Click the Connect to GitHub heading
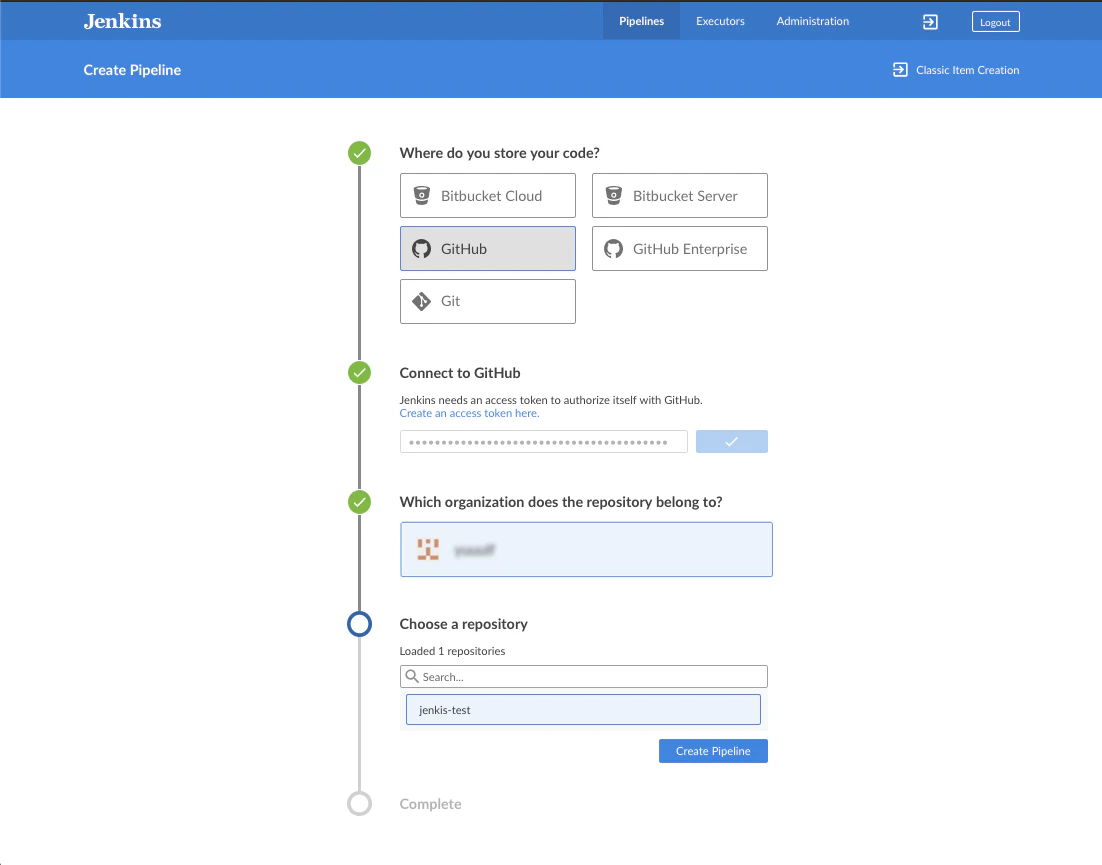This screenshot has width=1102, height=865. click(x=460, y=373)
